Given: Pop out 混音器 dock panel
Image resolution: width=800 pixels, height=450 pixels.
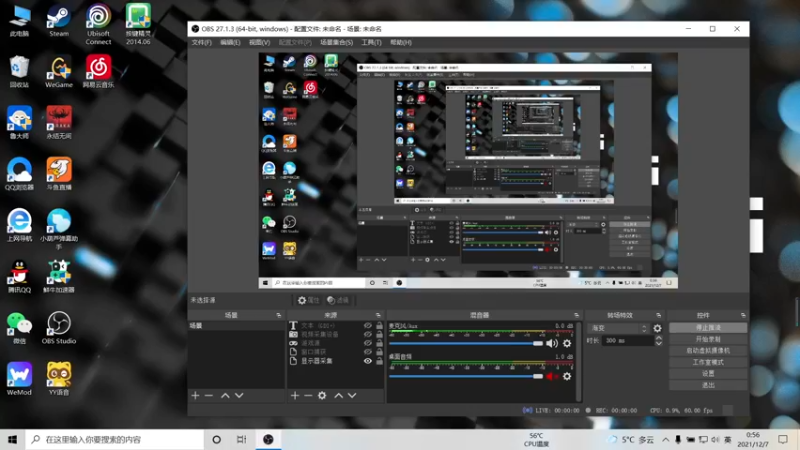Looking at the screenshot, I should [x=577, y=315].
